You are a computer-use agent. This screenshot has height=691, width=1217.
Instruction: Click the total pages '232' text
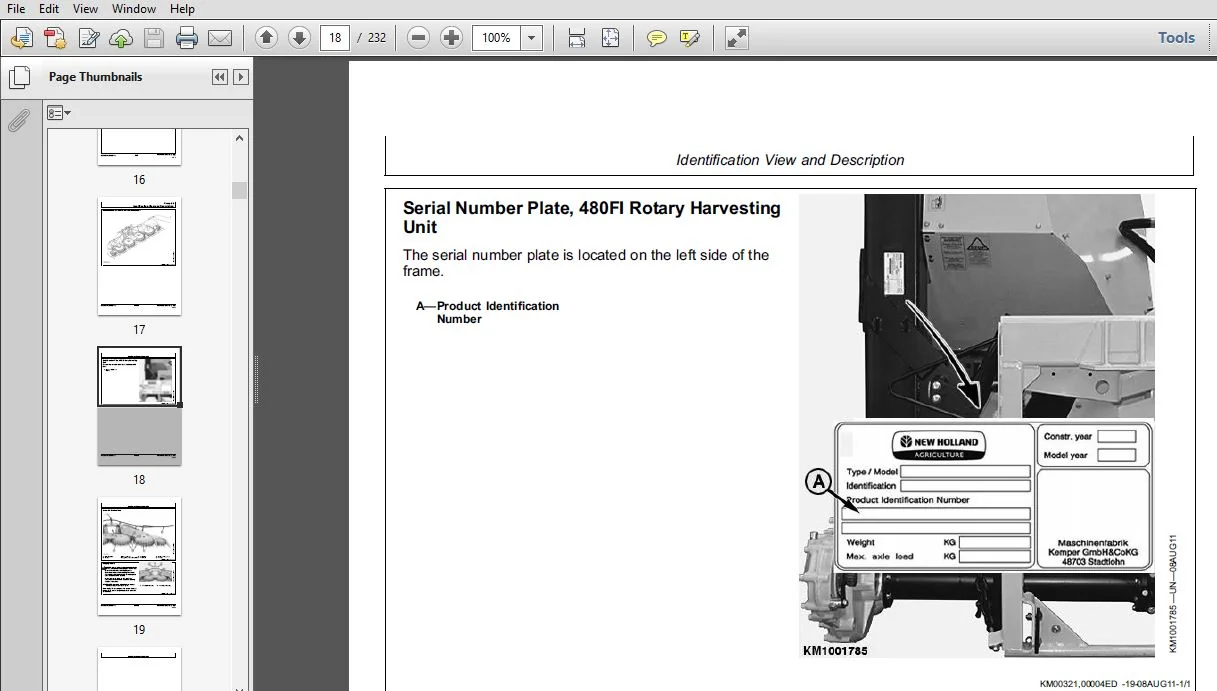(376, 38)
